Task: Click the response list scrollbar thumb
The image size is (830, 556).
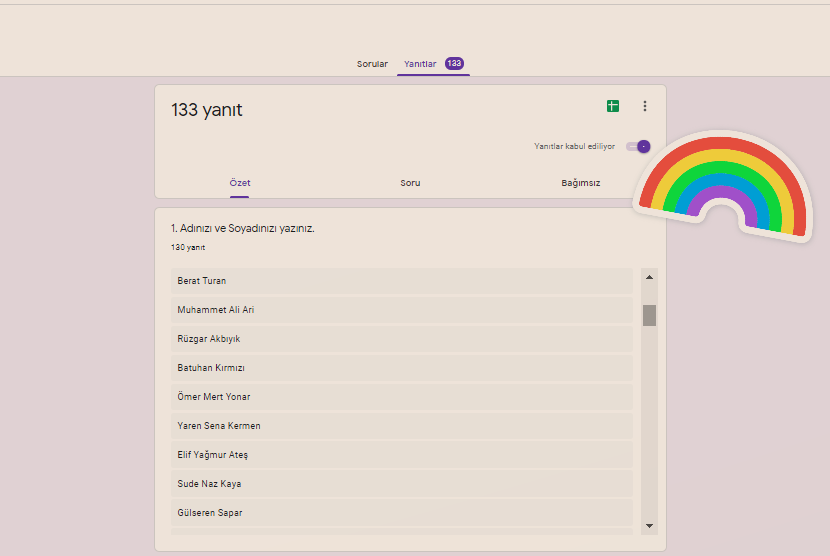Action: (649, 315)
